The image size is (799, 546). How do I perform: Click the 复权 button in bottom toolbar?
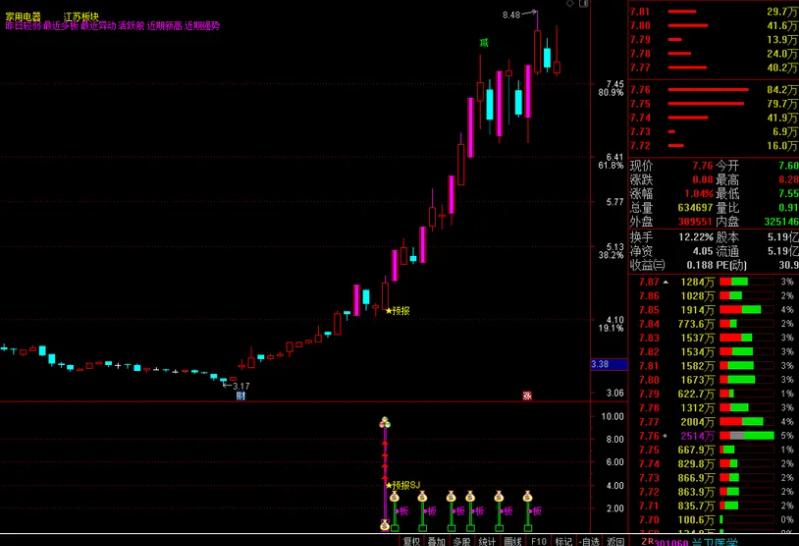[x=411, y=540]
